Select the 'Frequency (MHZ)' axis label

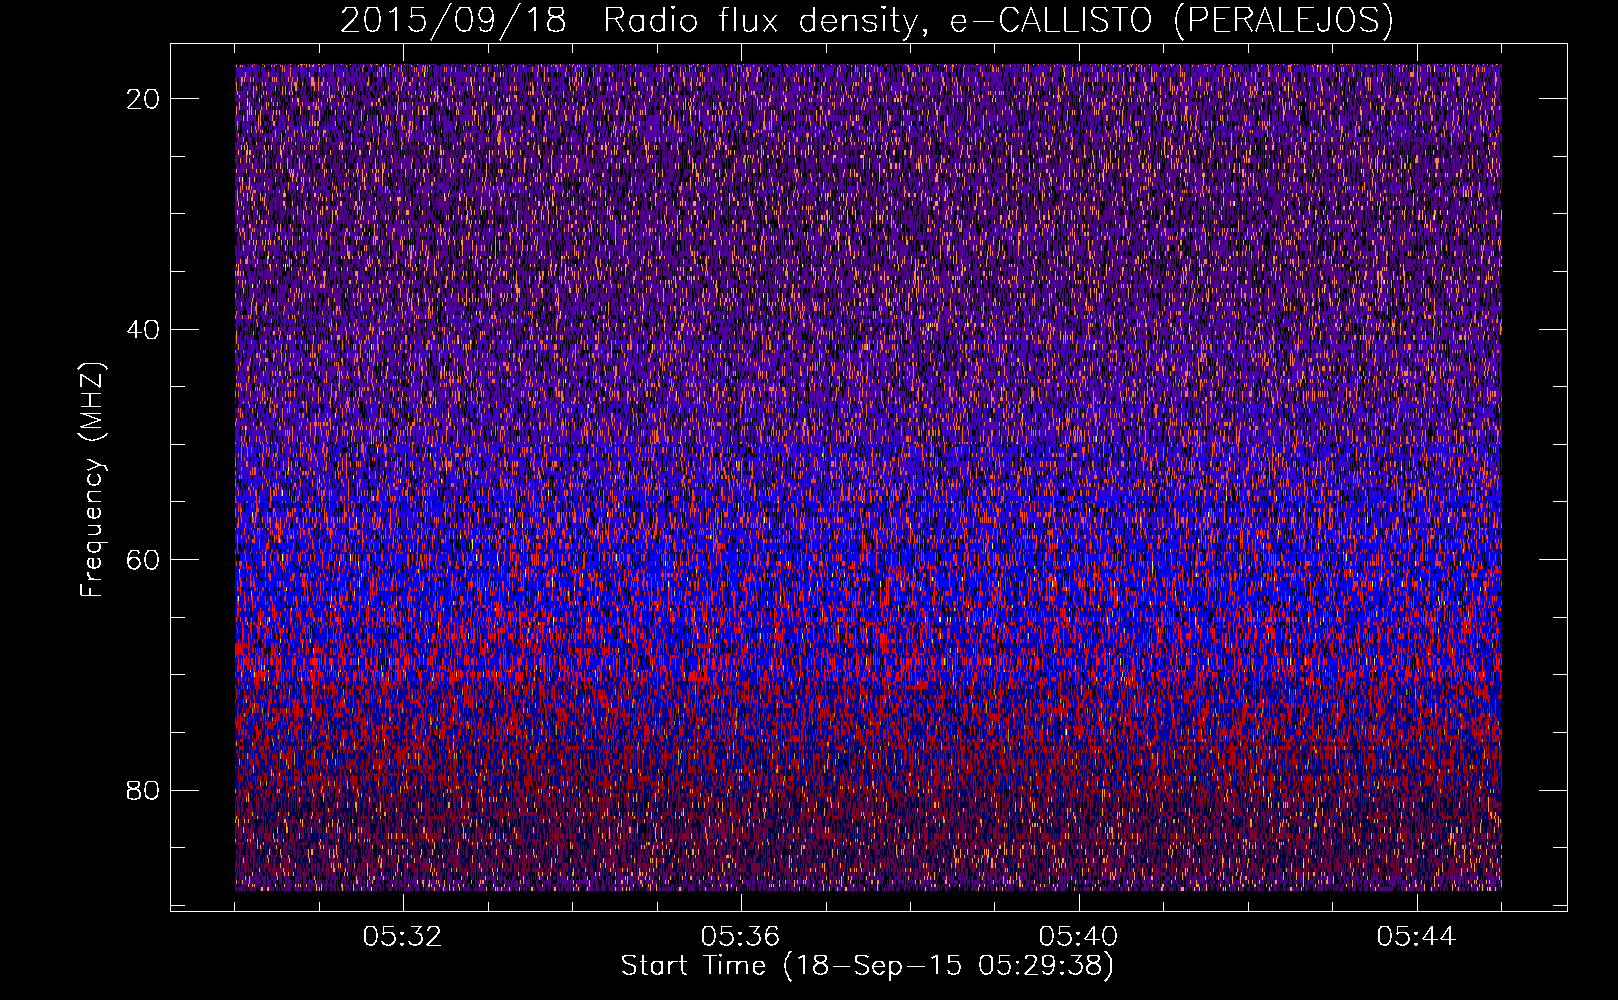click(x=92, y=481)
